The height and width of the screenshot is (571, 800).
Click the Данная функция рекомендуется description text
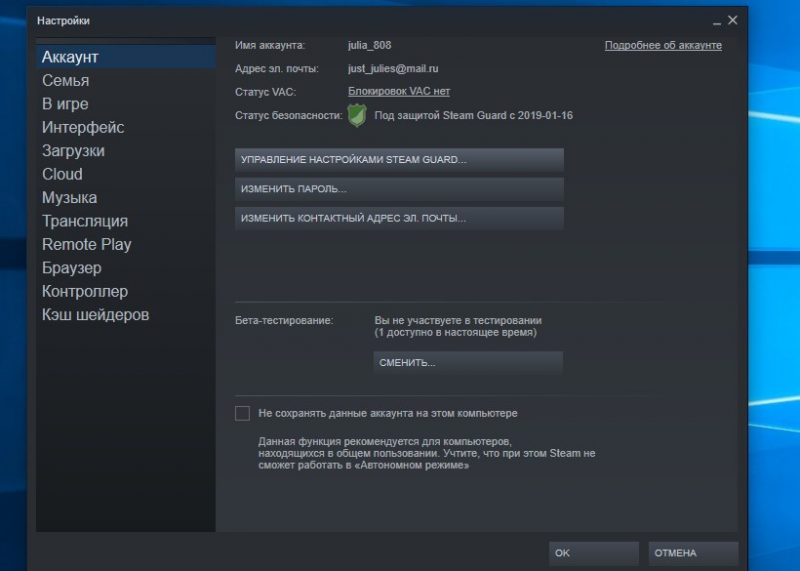point(427,453)
